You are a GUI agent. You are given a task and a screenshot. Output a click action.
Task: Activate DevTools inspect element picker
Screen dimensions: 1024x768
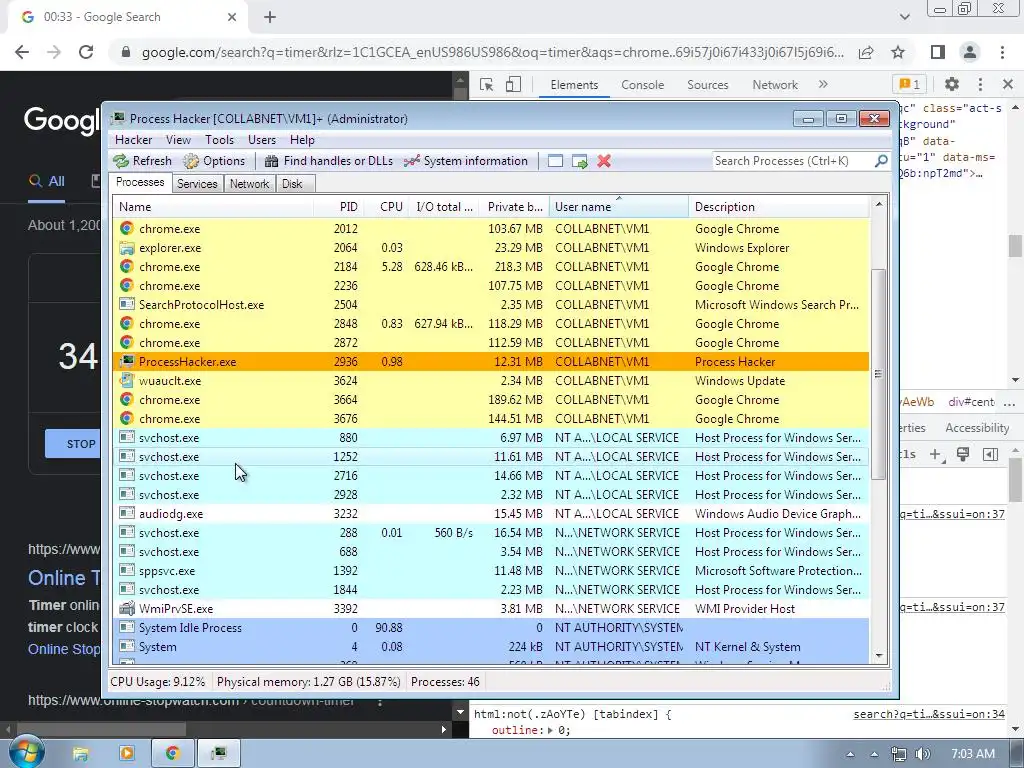coord(486,85)
